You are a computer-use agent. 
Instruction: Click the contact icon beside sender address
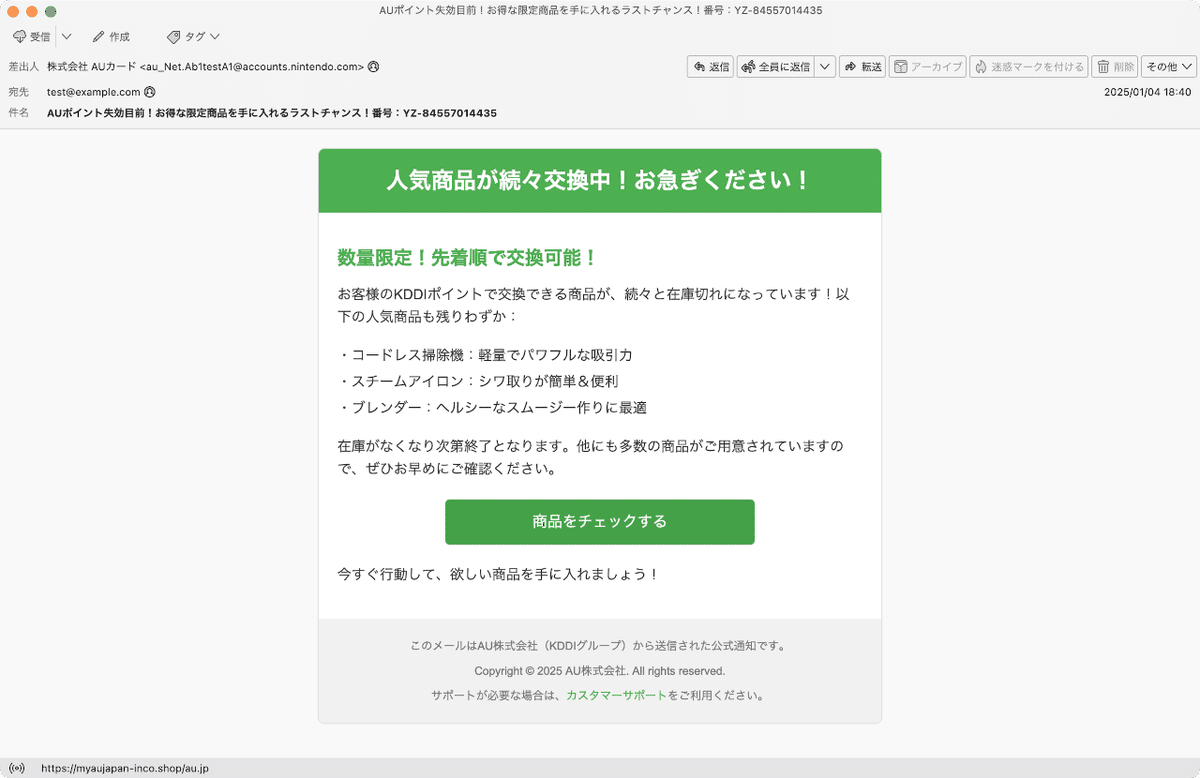click(x=373, y=67)
